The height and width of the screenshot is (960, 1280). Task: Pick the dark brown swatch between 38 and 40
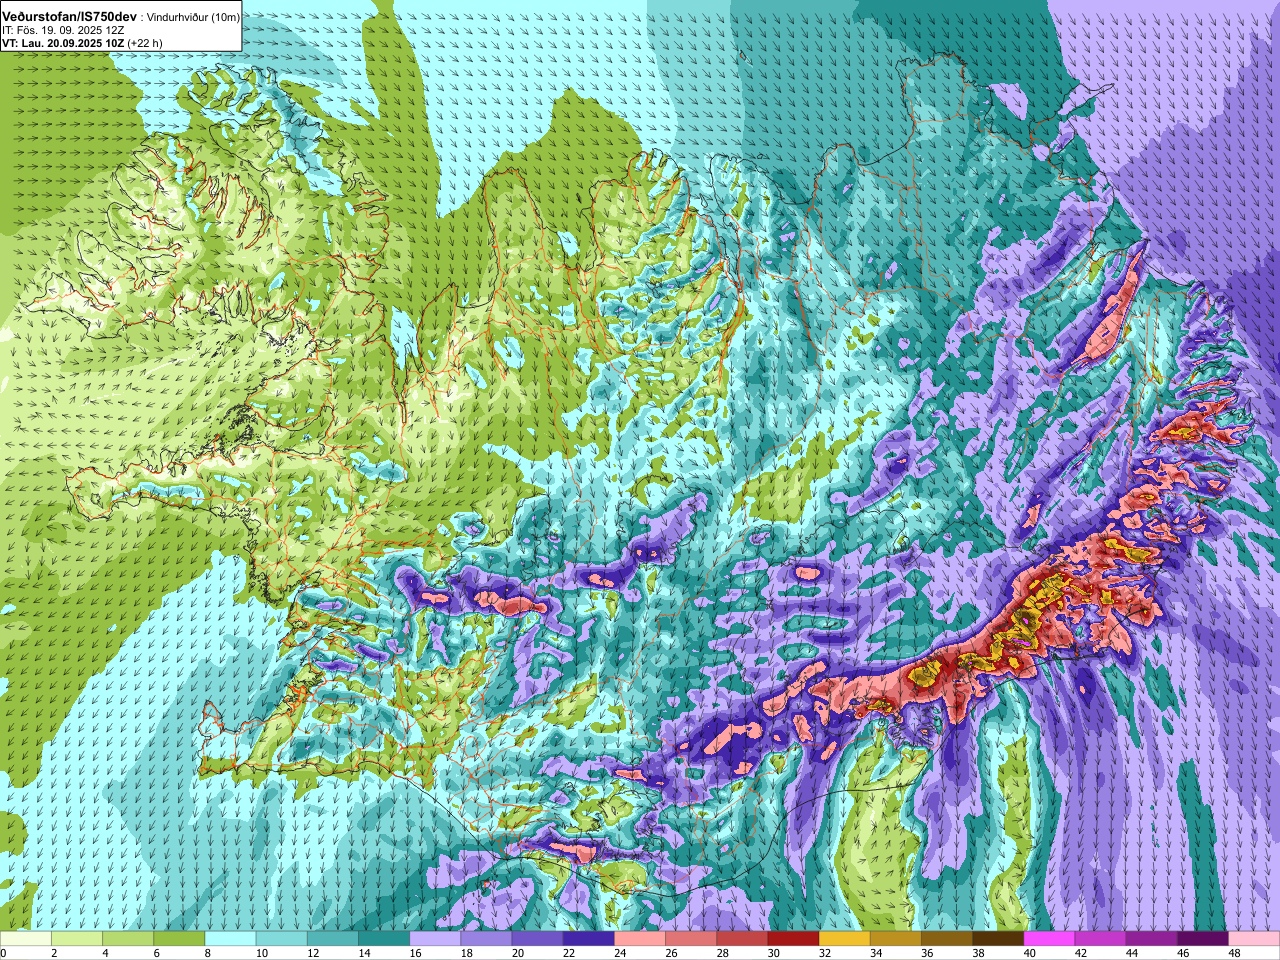pos(998,939)
